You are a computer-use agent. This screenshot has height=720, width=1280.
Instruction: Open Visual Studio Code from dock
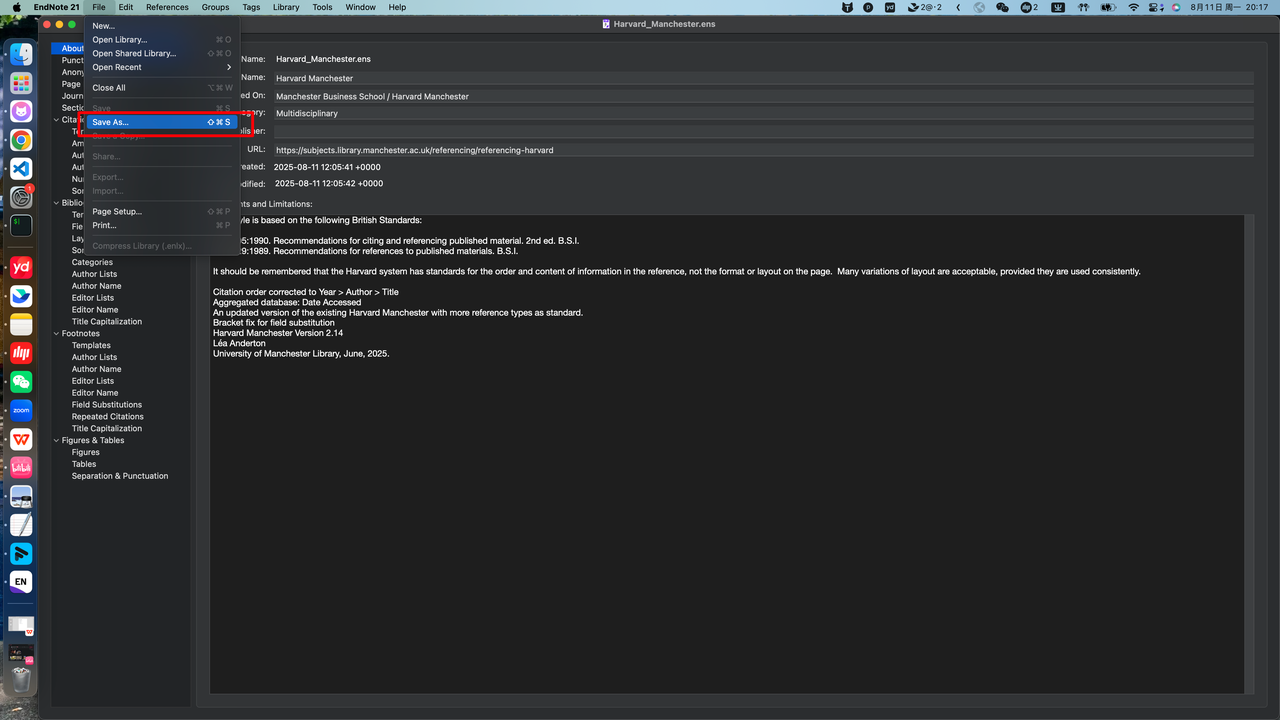click(21, 169)
